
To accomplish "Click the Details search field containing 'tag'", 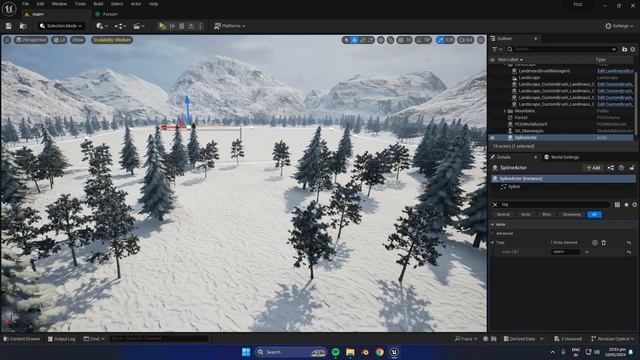I will click(554, 205).
